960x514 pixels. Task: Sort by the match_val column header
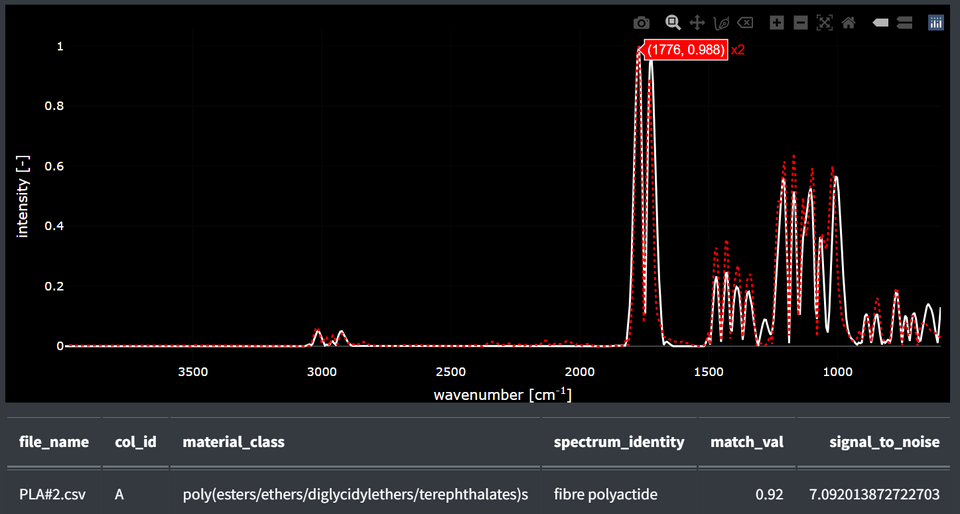(746, 442)
